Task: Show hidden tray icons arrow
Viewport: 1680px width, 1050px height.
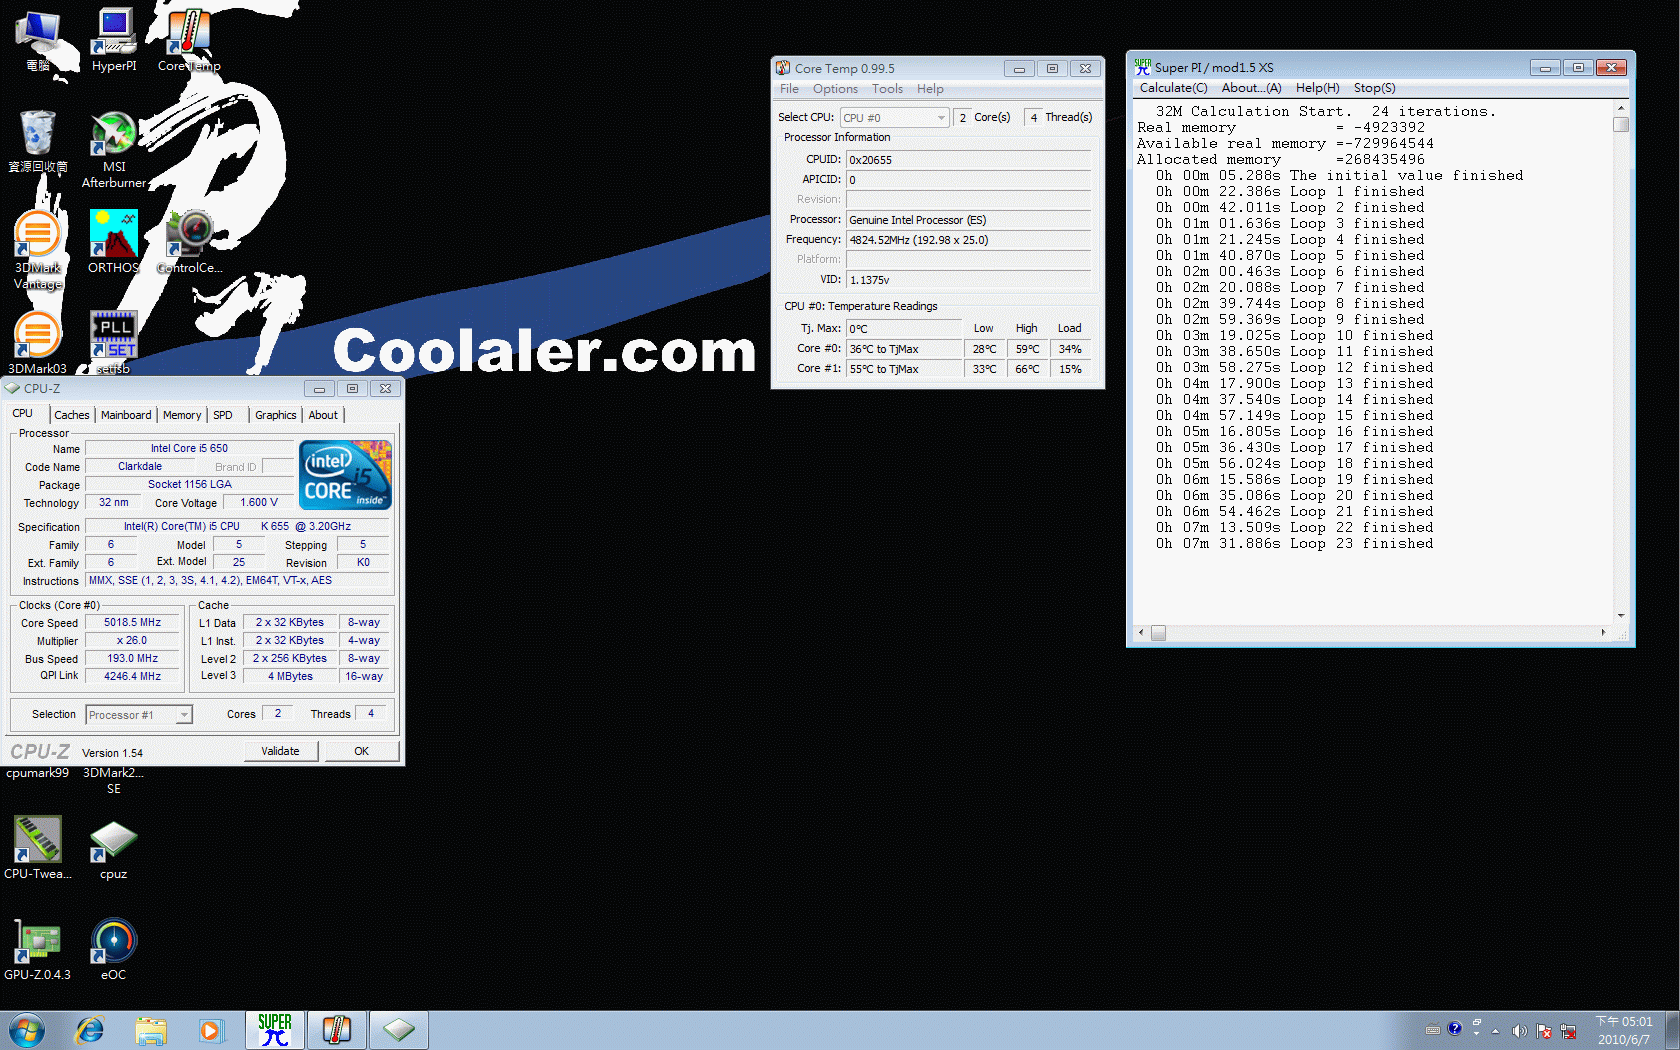Action: click(1496, 1031)
